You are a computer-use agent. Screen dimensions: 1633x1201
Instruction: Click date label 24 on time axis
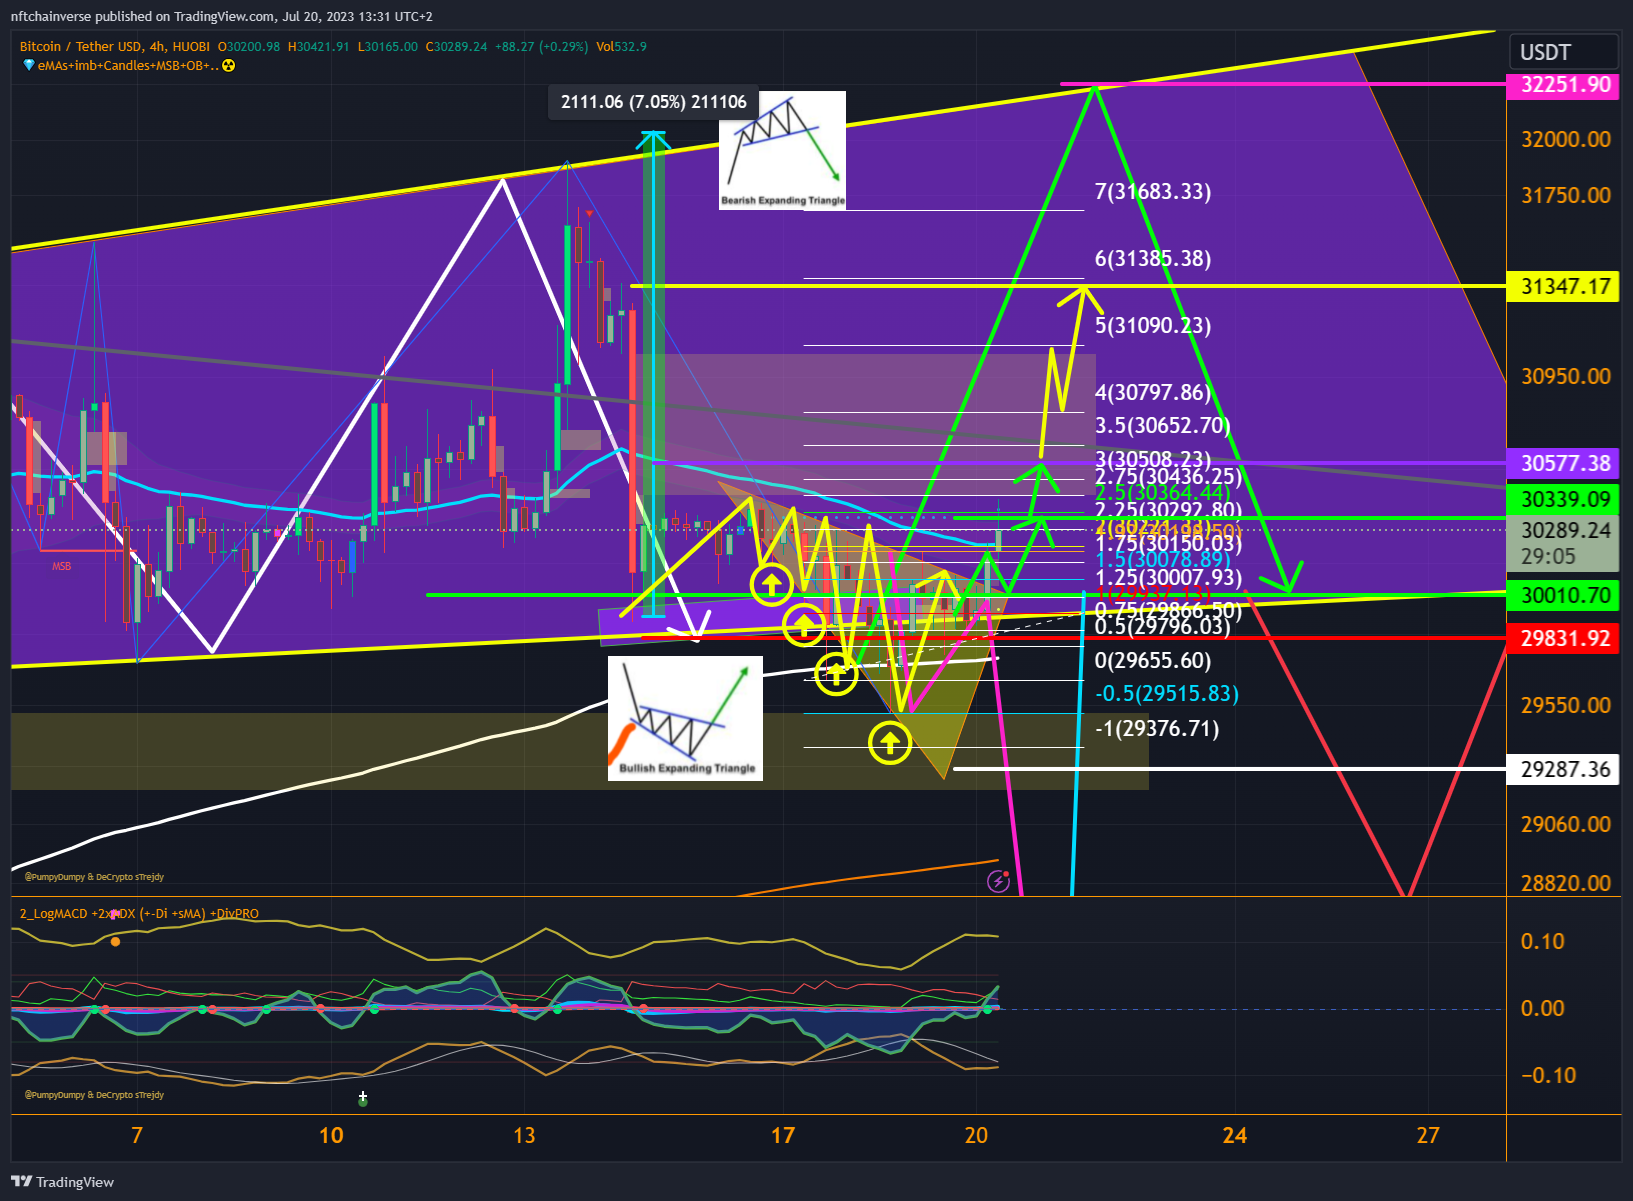tap(1235, 1136)
